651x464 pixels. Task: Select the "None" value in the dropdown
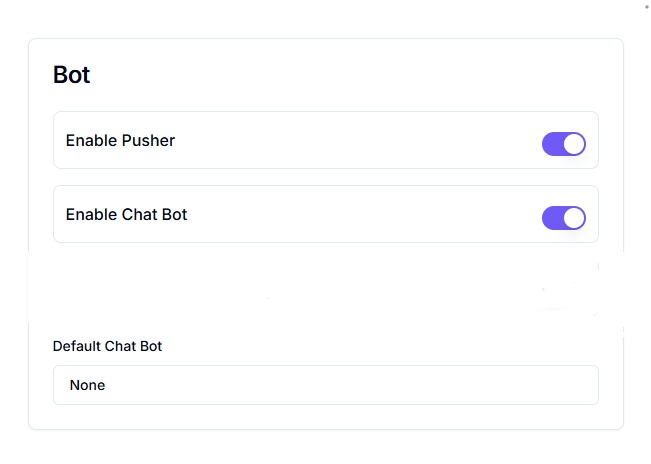click(88, 385)
